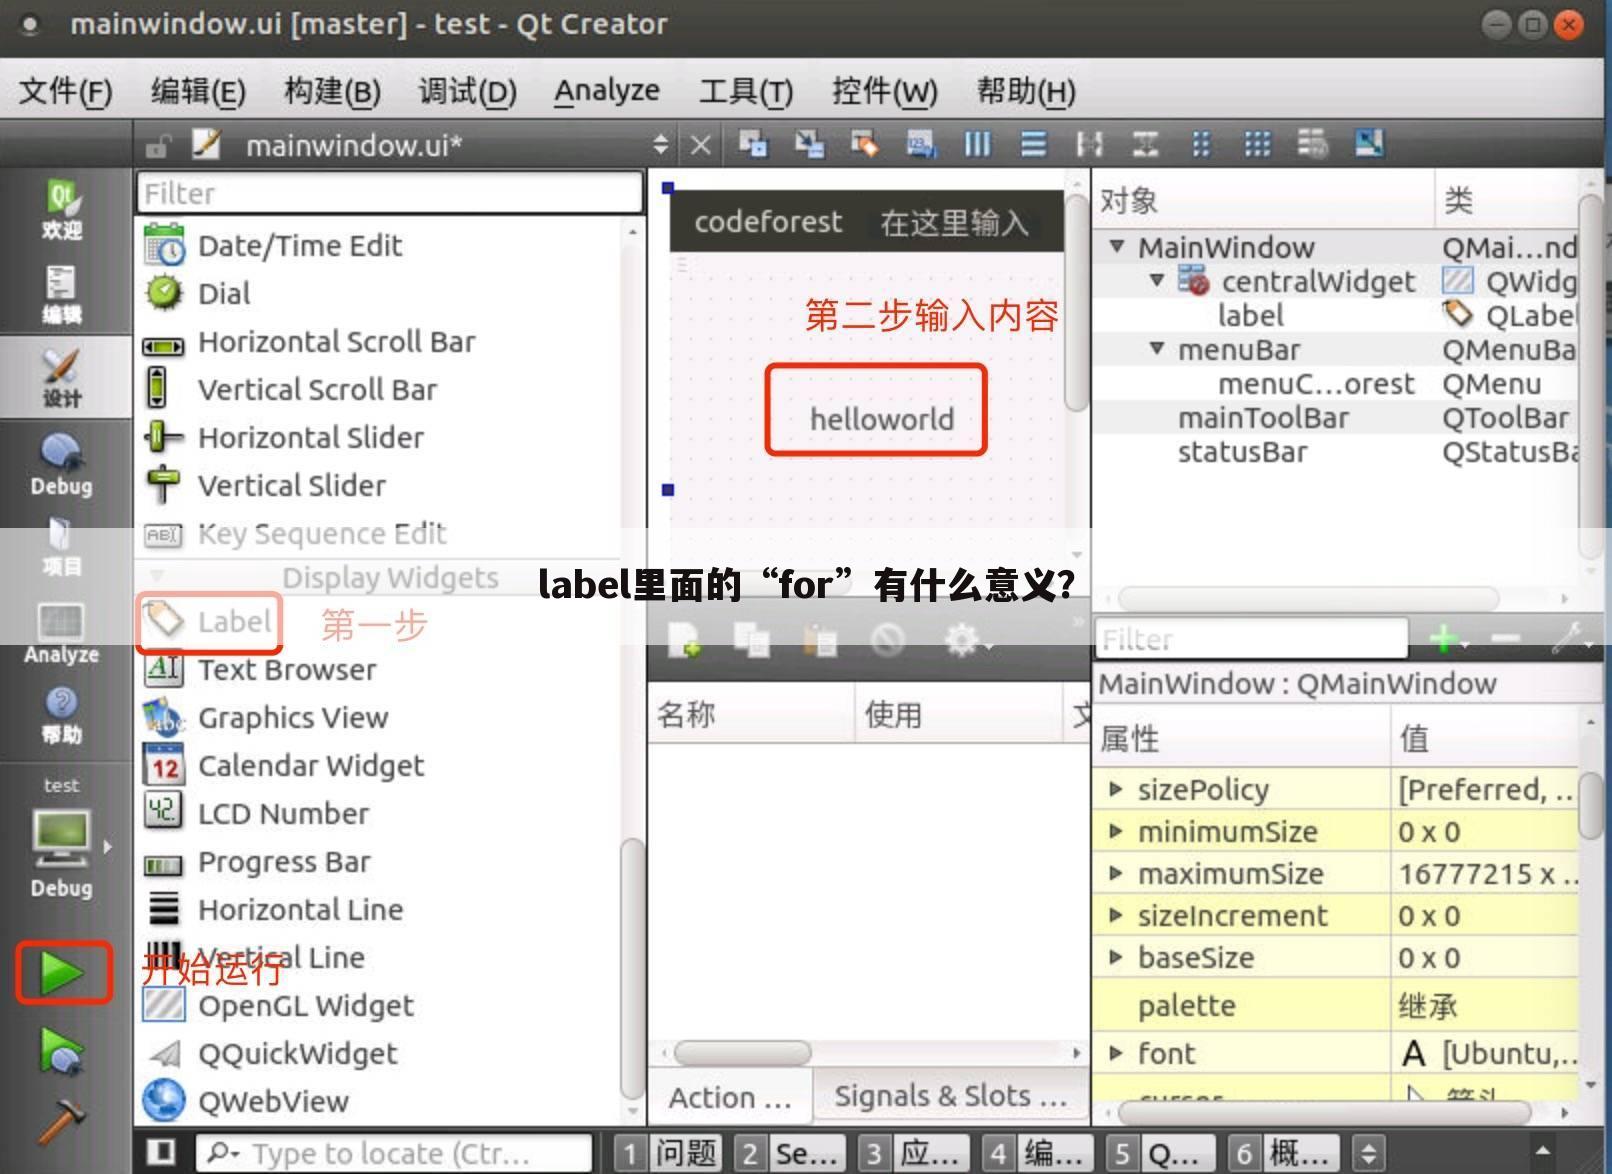The height and width of the screenshot is (1174, 1612).
Task: Open the 构建(B) menu
Action: coord(332,91)
